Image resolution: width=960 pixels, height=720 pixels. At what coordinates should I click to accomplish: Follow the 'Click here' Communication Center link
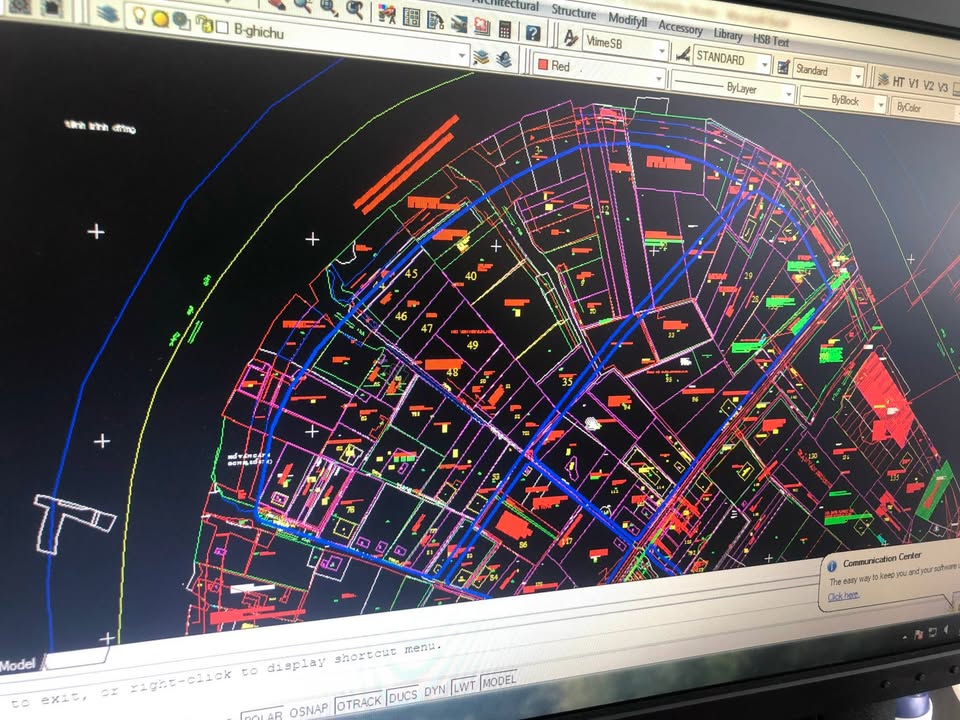coord(843,597)
